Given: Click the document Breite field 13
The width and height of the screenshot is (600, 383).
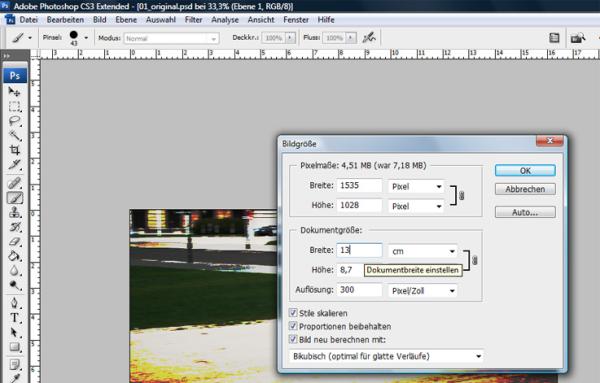Looking at the screenshot, I should (x=359, y=250).
